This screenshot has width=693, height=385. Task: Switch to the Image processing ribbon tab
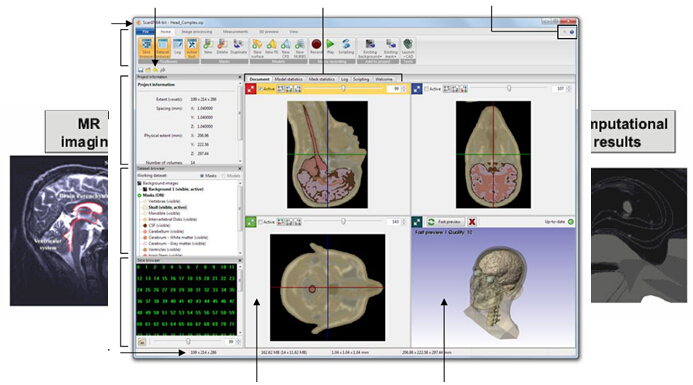(197, 32)
